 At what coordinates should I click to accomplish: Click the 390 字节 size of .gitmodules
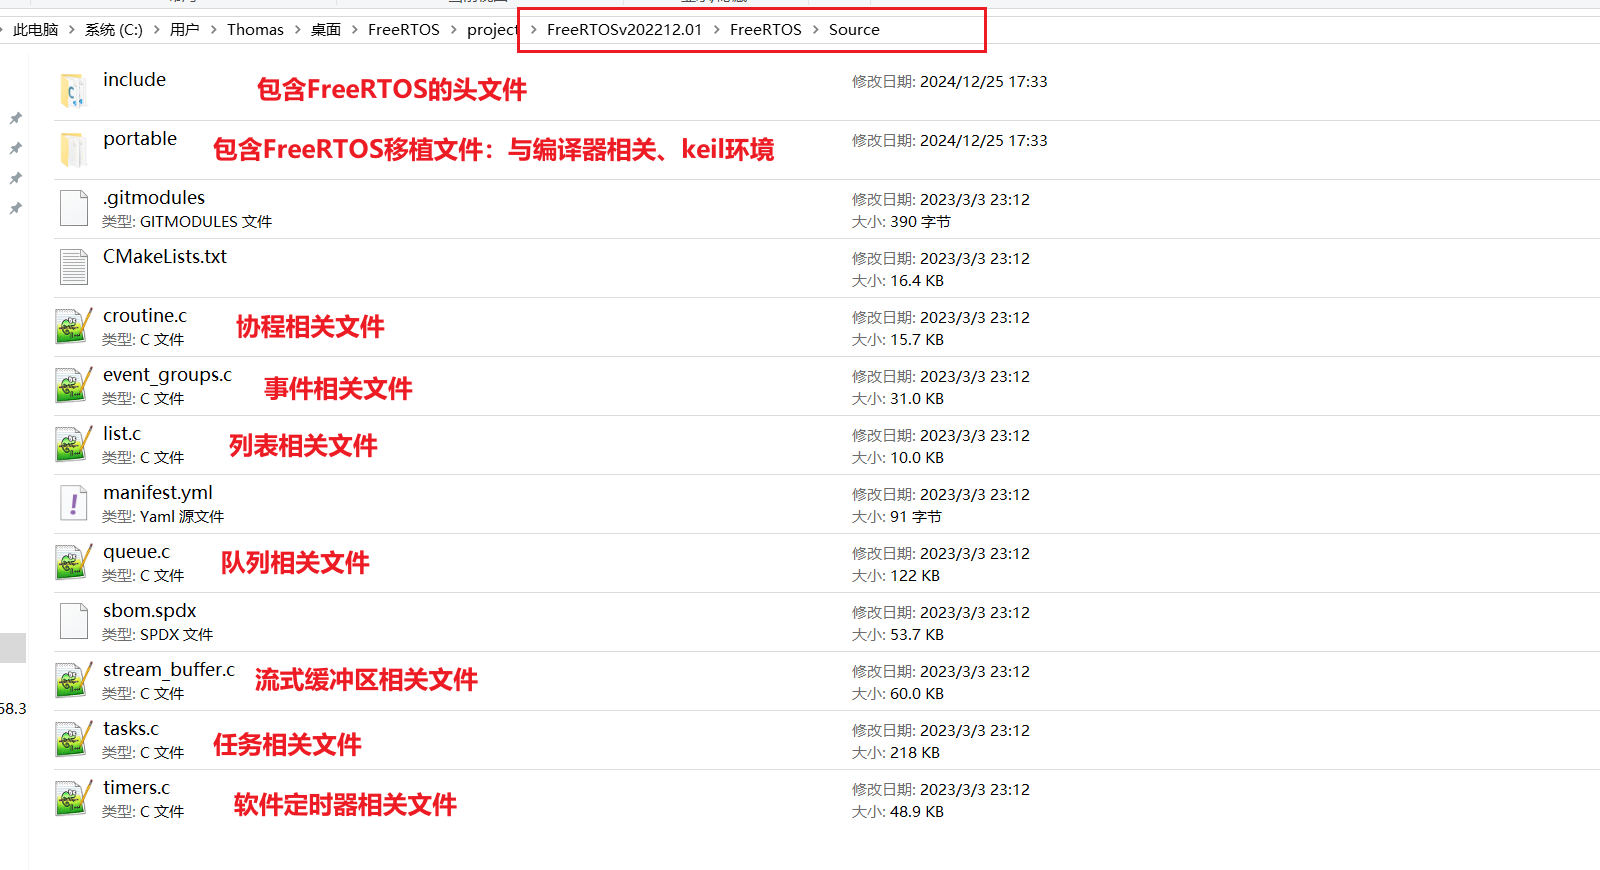[x=920, y=222]
